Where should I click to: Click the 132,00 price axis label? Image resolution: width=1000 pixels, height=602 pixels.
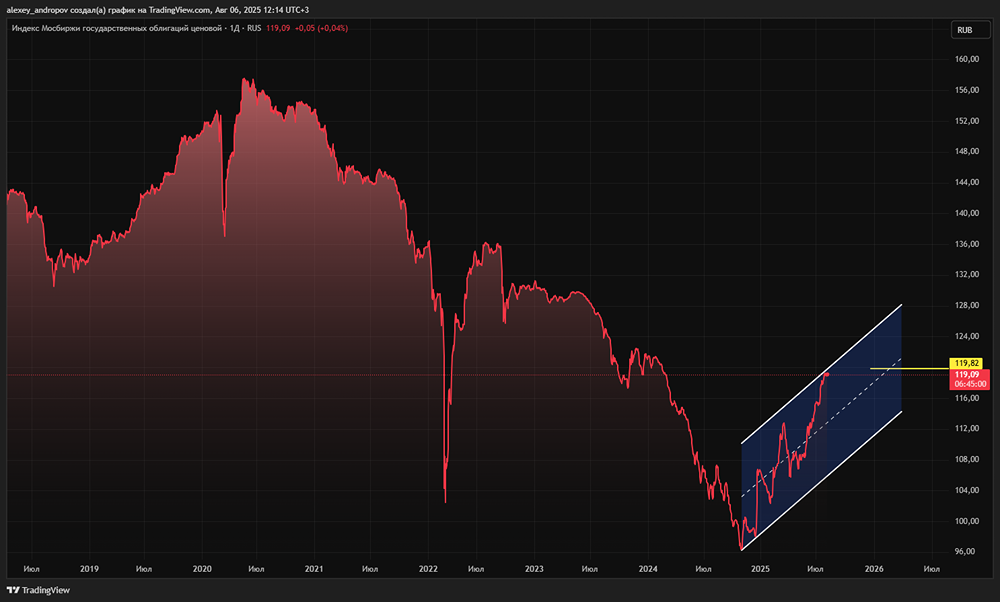pyautogui.click(x=967, y=274)
